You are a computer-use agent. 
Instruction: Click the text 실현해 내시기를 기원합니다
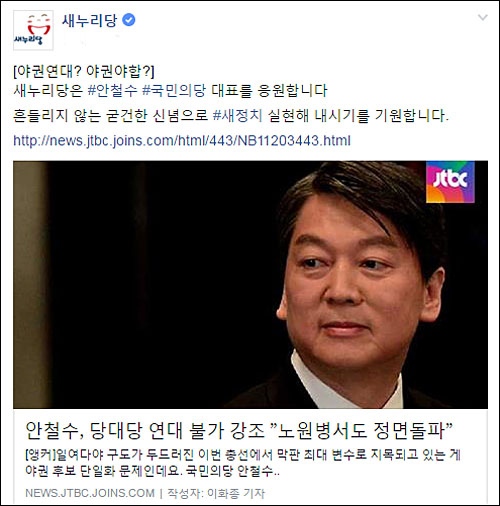[358, 116]
